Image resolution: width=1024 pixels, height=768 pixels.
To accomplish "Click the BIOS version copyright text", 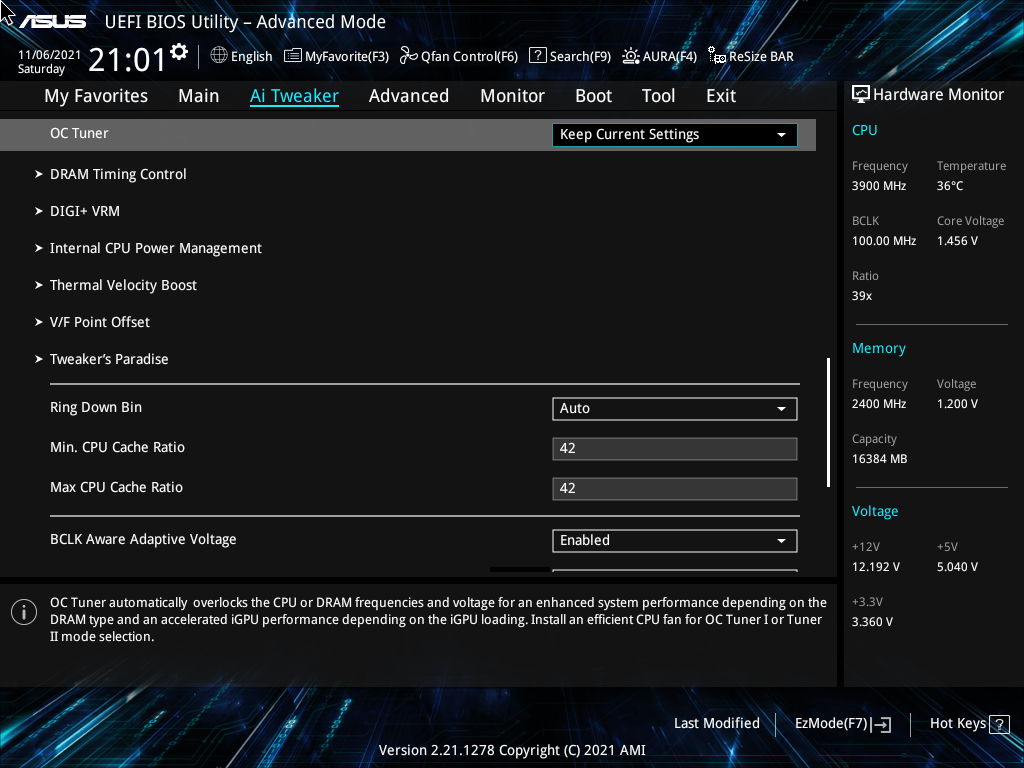I will pos(512,750).
